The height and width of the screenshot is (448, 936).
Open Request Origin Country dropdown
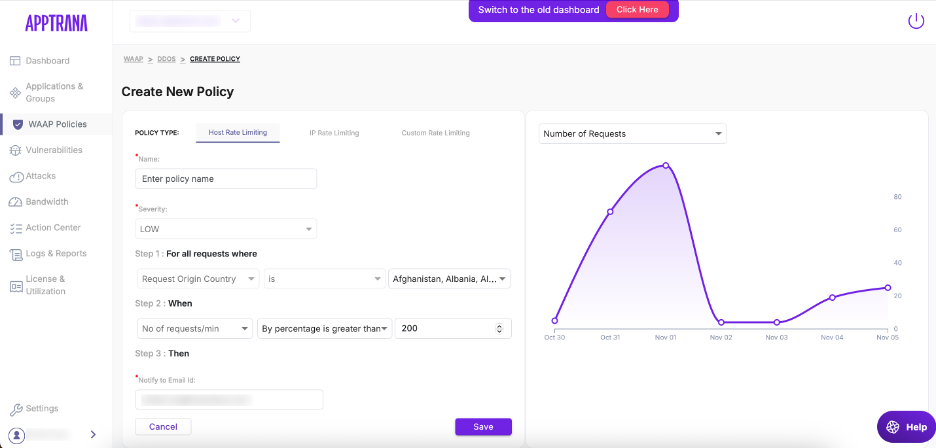pyautogui.click(x=198, y=279)
